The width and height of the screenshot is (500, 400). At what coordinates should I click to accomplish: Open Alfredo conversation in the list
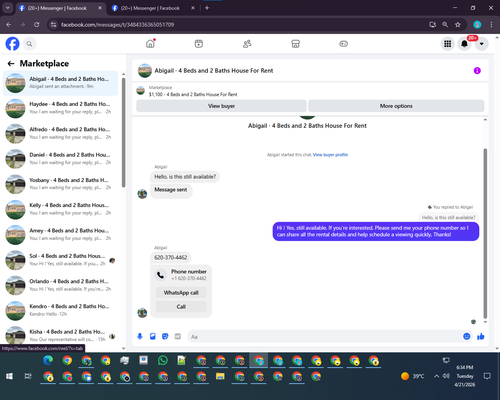pyautogui.click(x=60, y=134)
